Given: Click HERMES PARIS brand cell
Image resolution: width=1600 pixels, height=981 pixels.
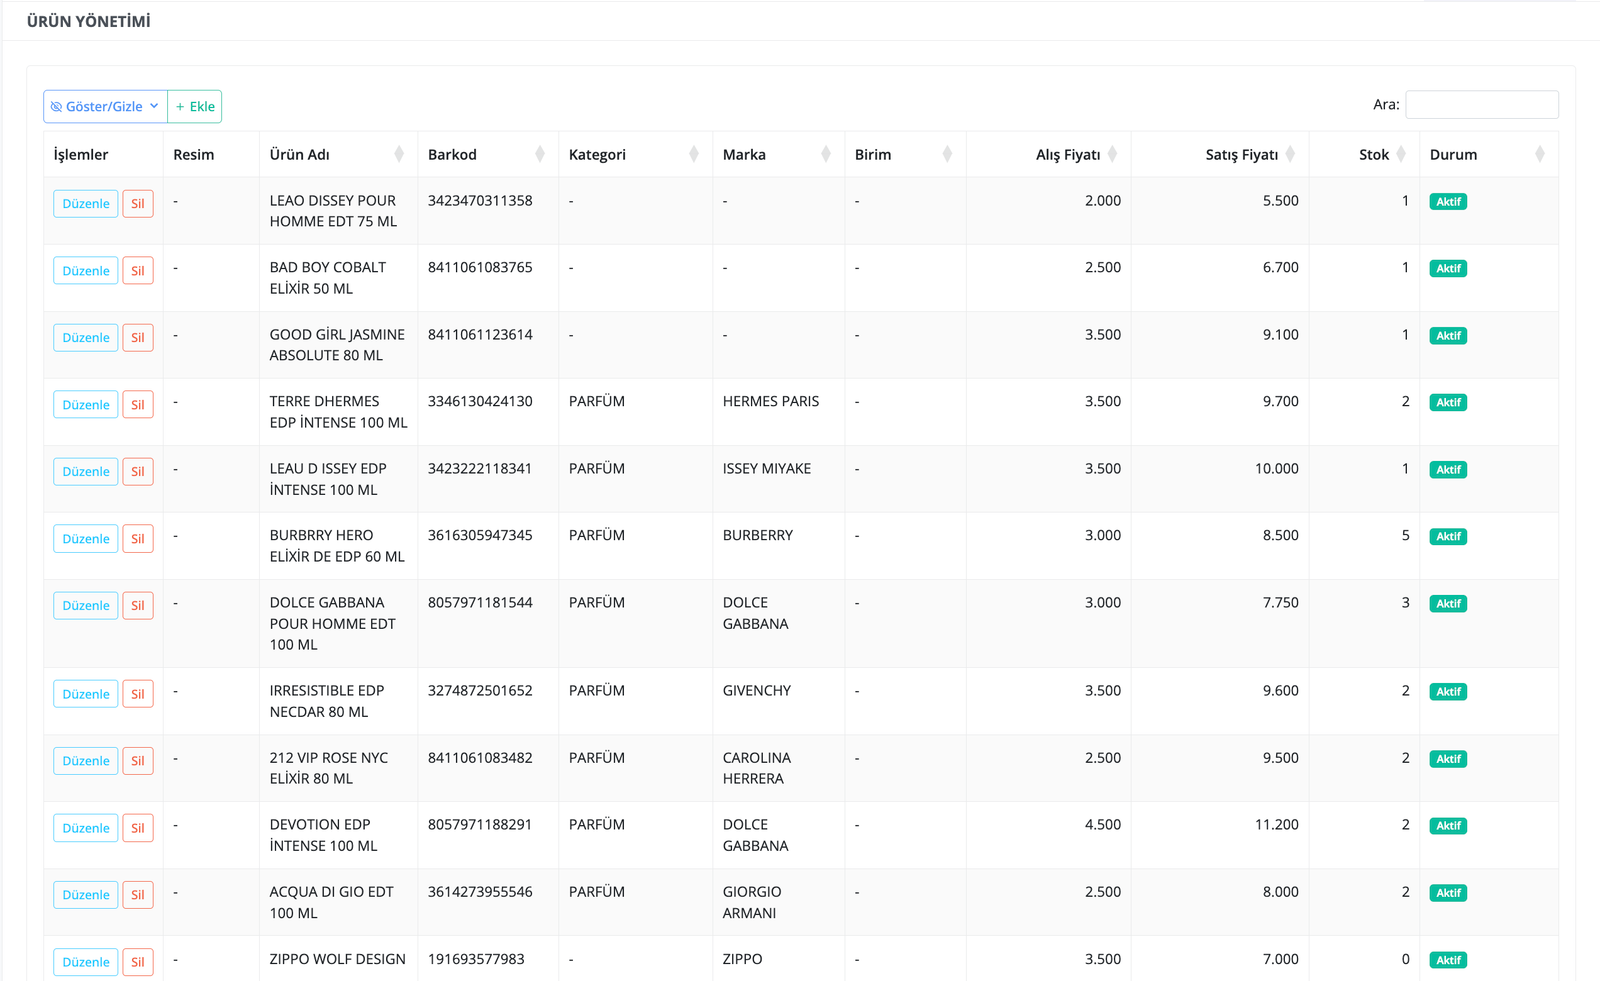Looking at the screenshot, I should [x=771, y=402].
